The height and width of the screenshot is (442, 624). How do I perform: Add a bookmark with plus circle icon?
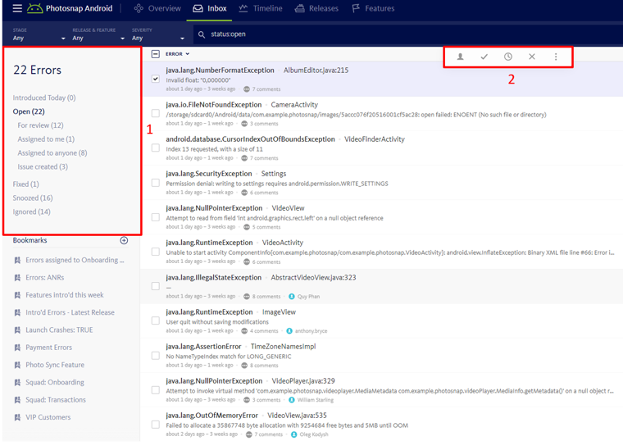(x=124, y=240)
